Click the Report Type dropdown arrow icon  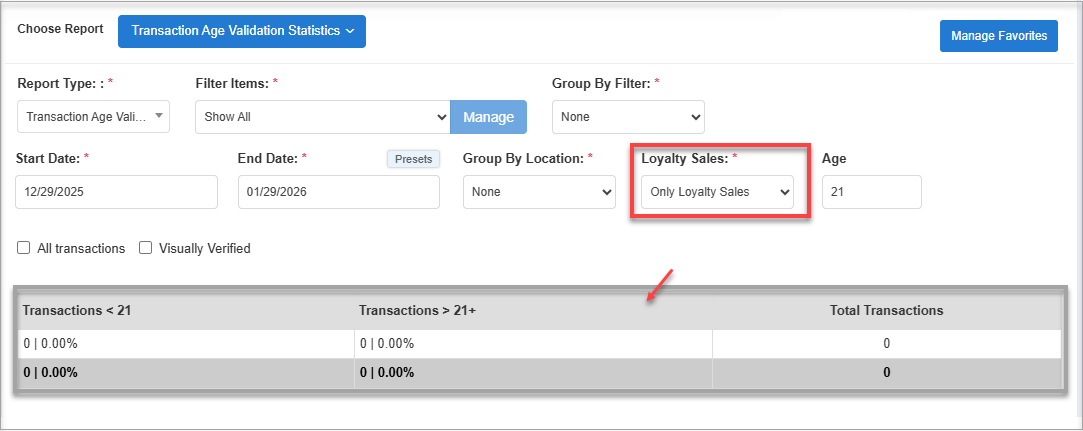click(160, 117)
